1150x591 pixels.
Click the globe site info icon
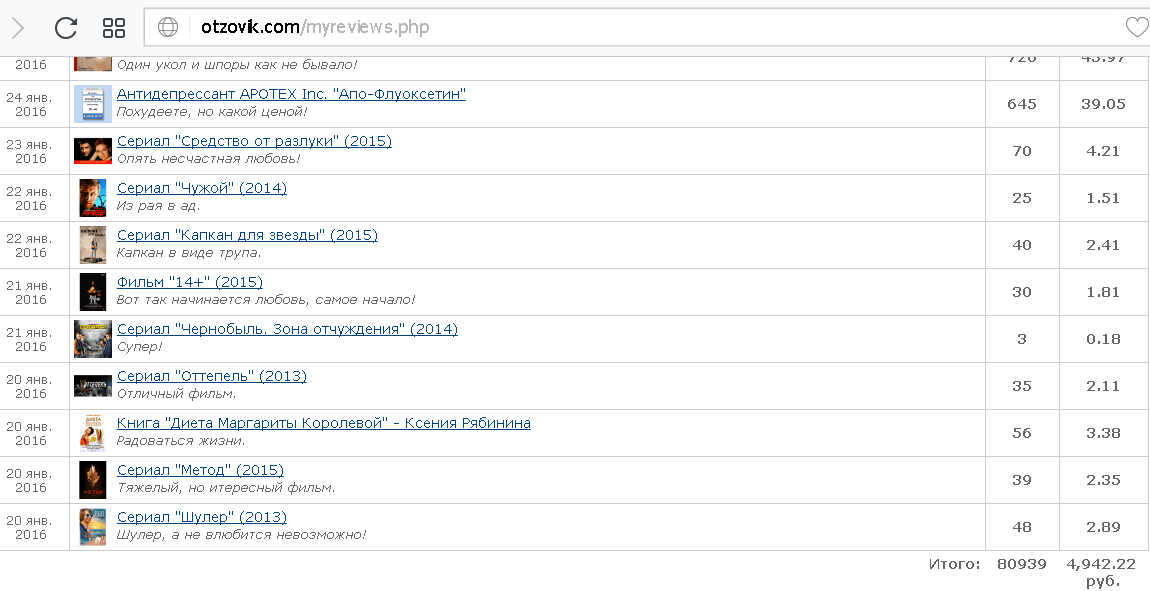168,27
